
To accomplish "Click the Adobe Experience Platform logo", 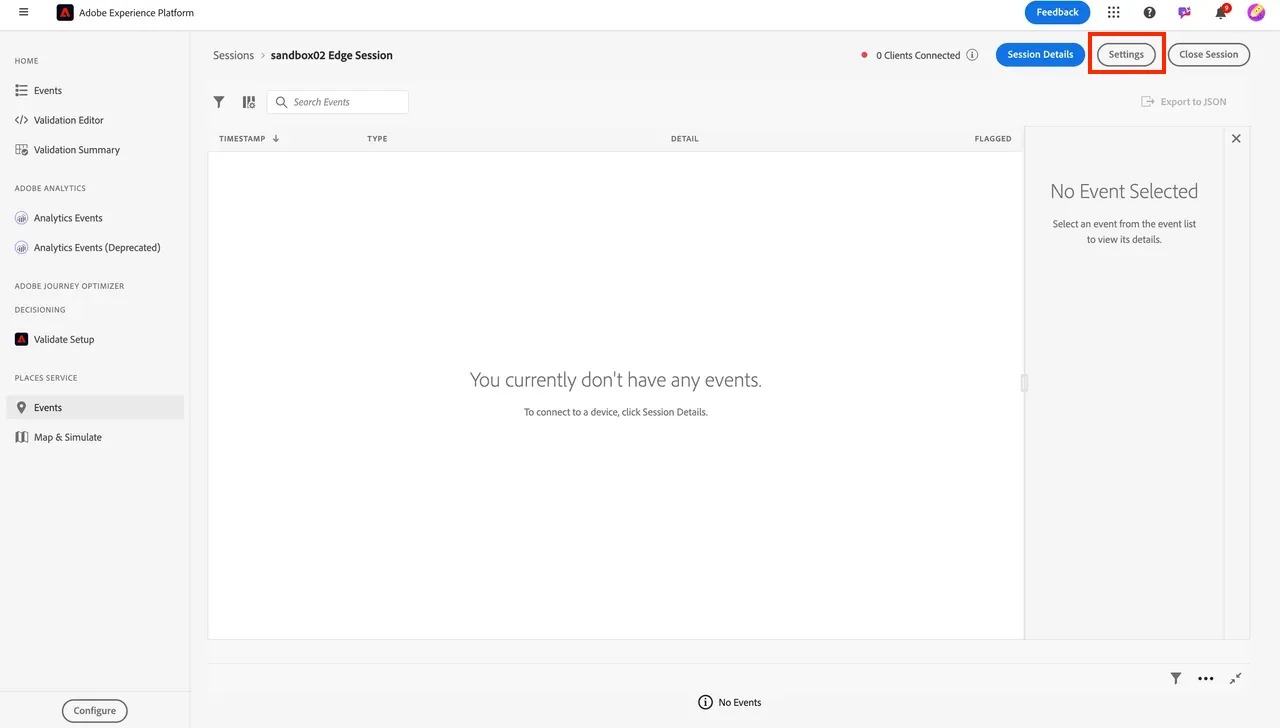I will coord(65,13).
